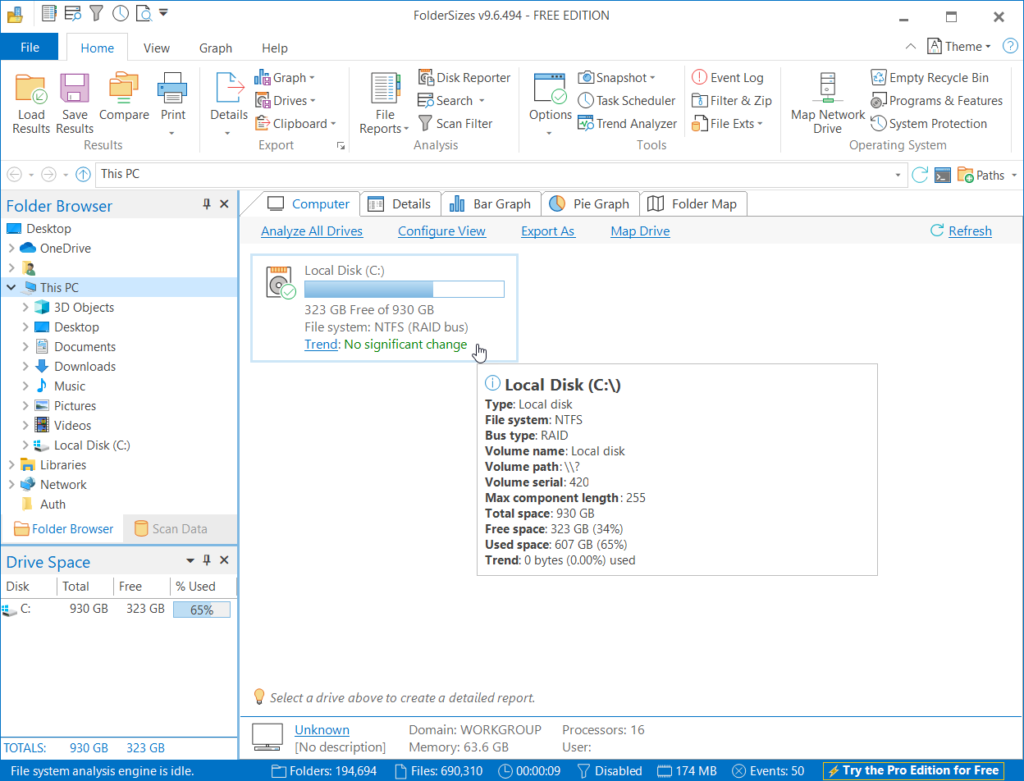Open the Theme dropdown
The image size is (1024, 781).
[x=959, y=46]
